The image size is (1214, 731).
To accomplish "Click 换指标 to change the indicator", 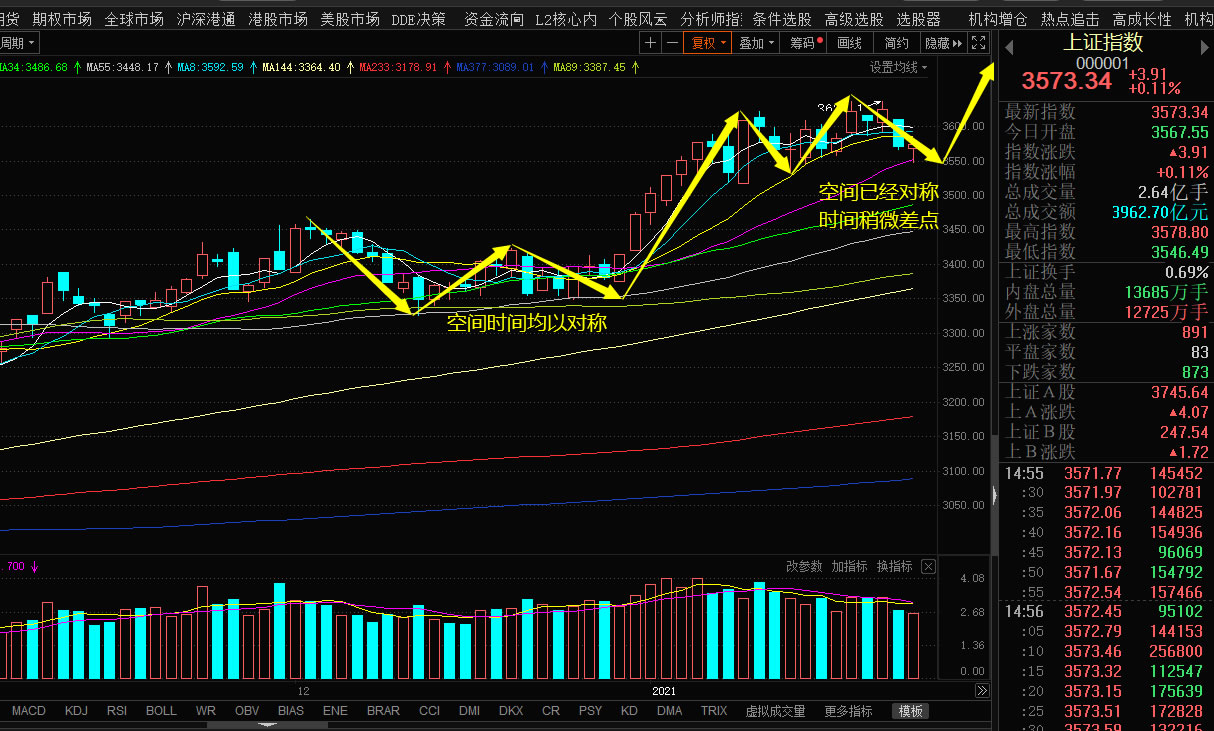I will [895, 566].
